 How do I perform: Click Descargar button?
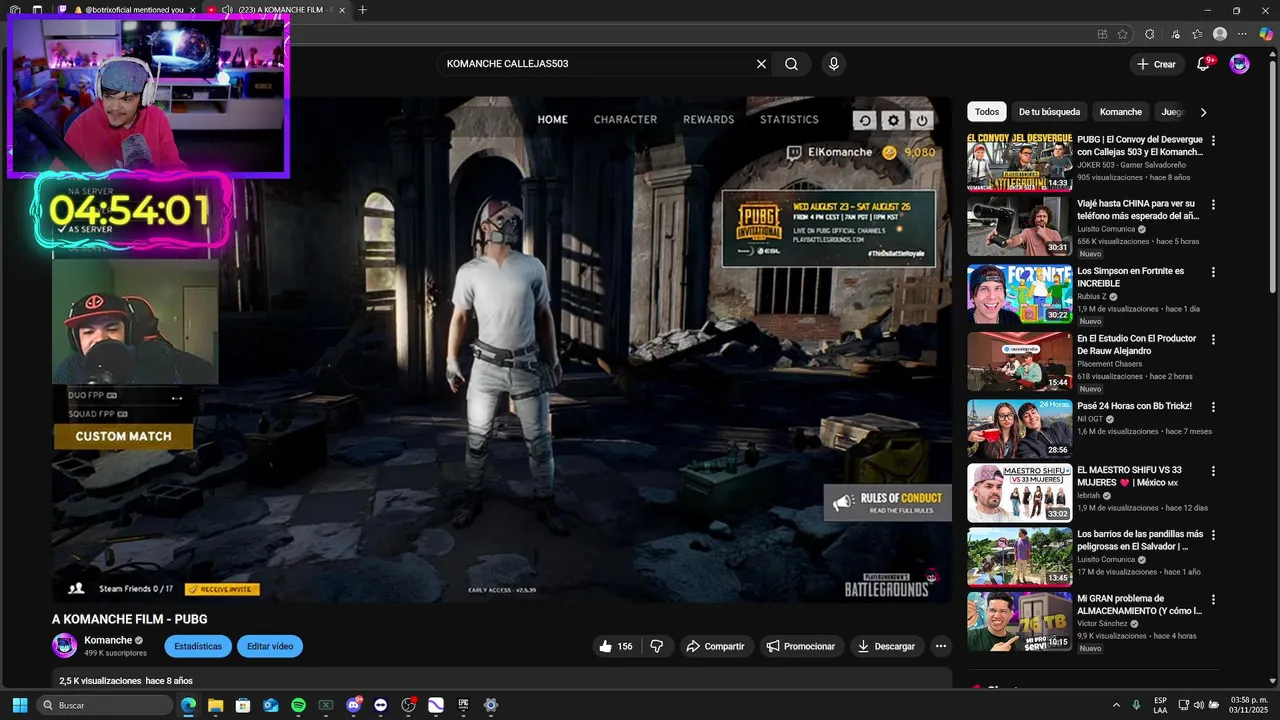887,646
